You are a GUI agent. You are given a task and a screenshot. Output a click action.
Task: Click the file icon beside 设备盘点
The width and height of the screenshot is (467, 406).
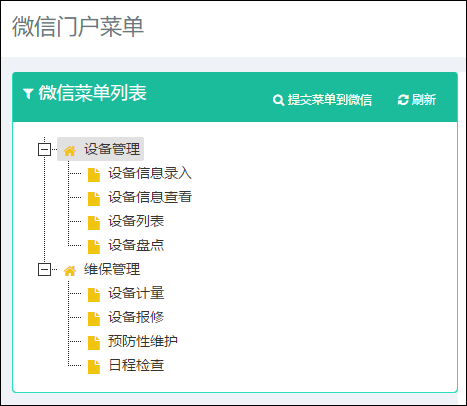point(94,247)
